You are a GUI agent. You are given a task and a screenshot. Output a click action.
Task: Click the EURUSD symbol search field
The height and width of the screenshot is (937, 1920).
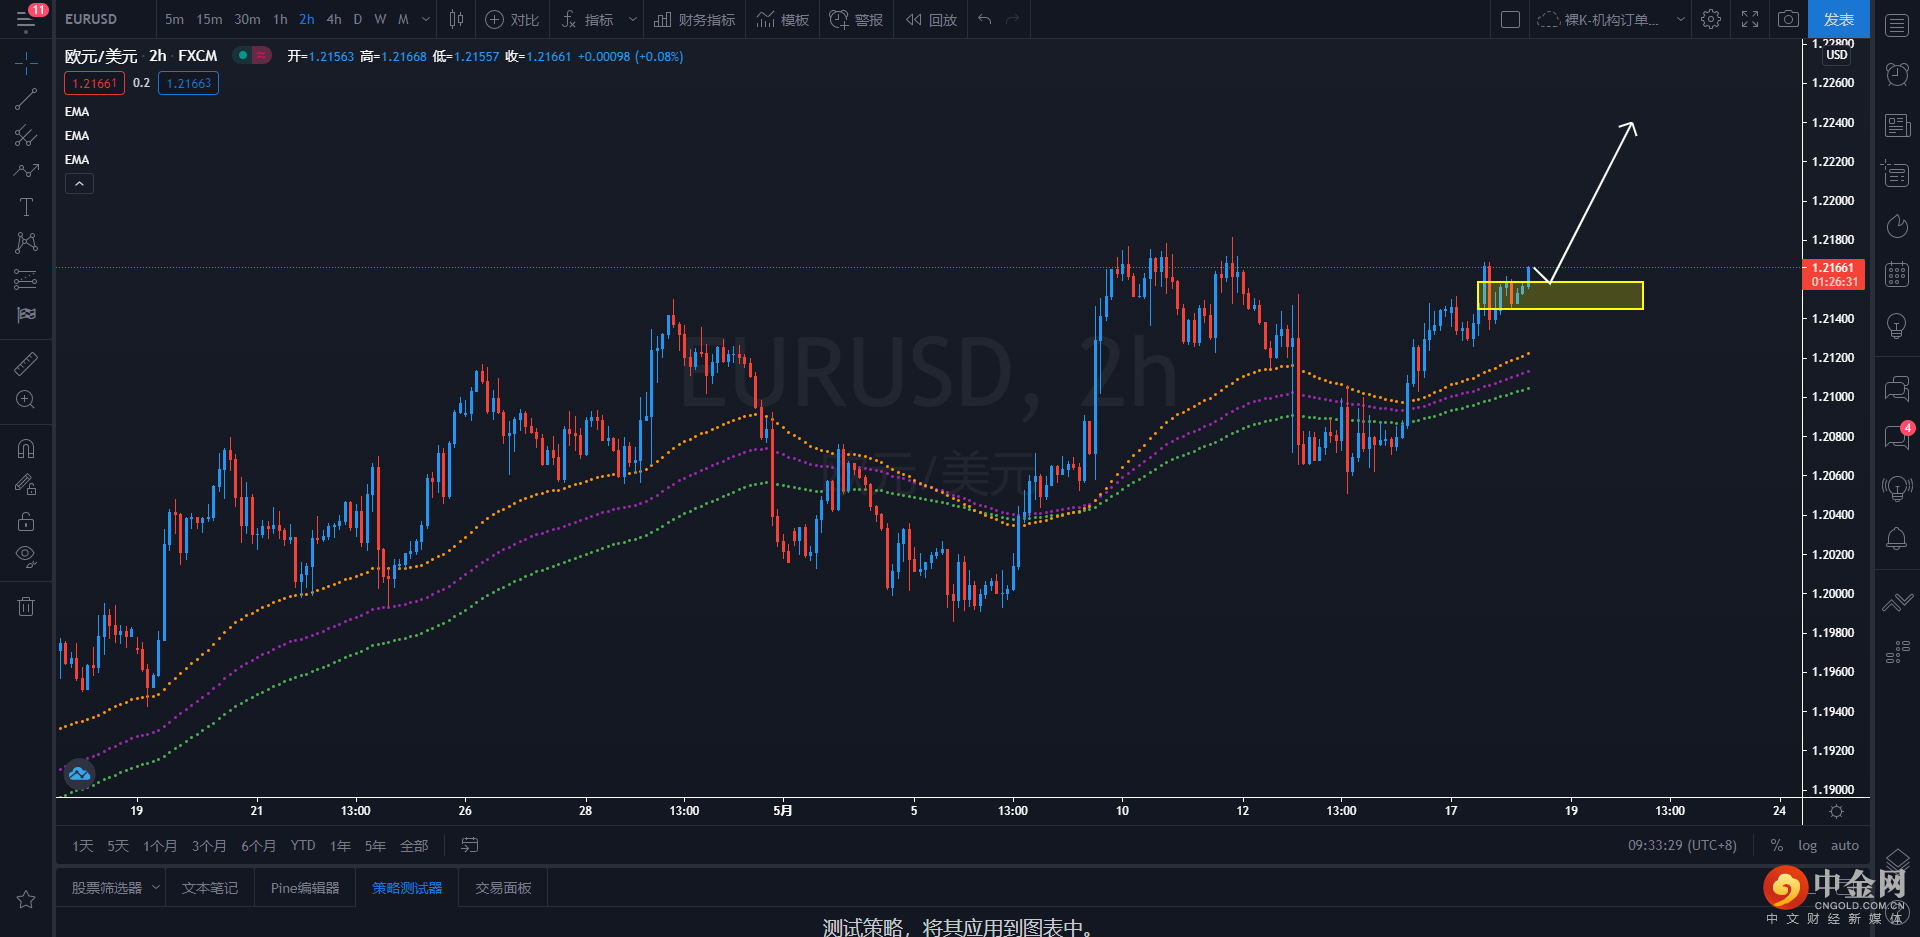click(x=91, y=19)
